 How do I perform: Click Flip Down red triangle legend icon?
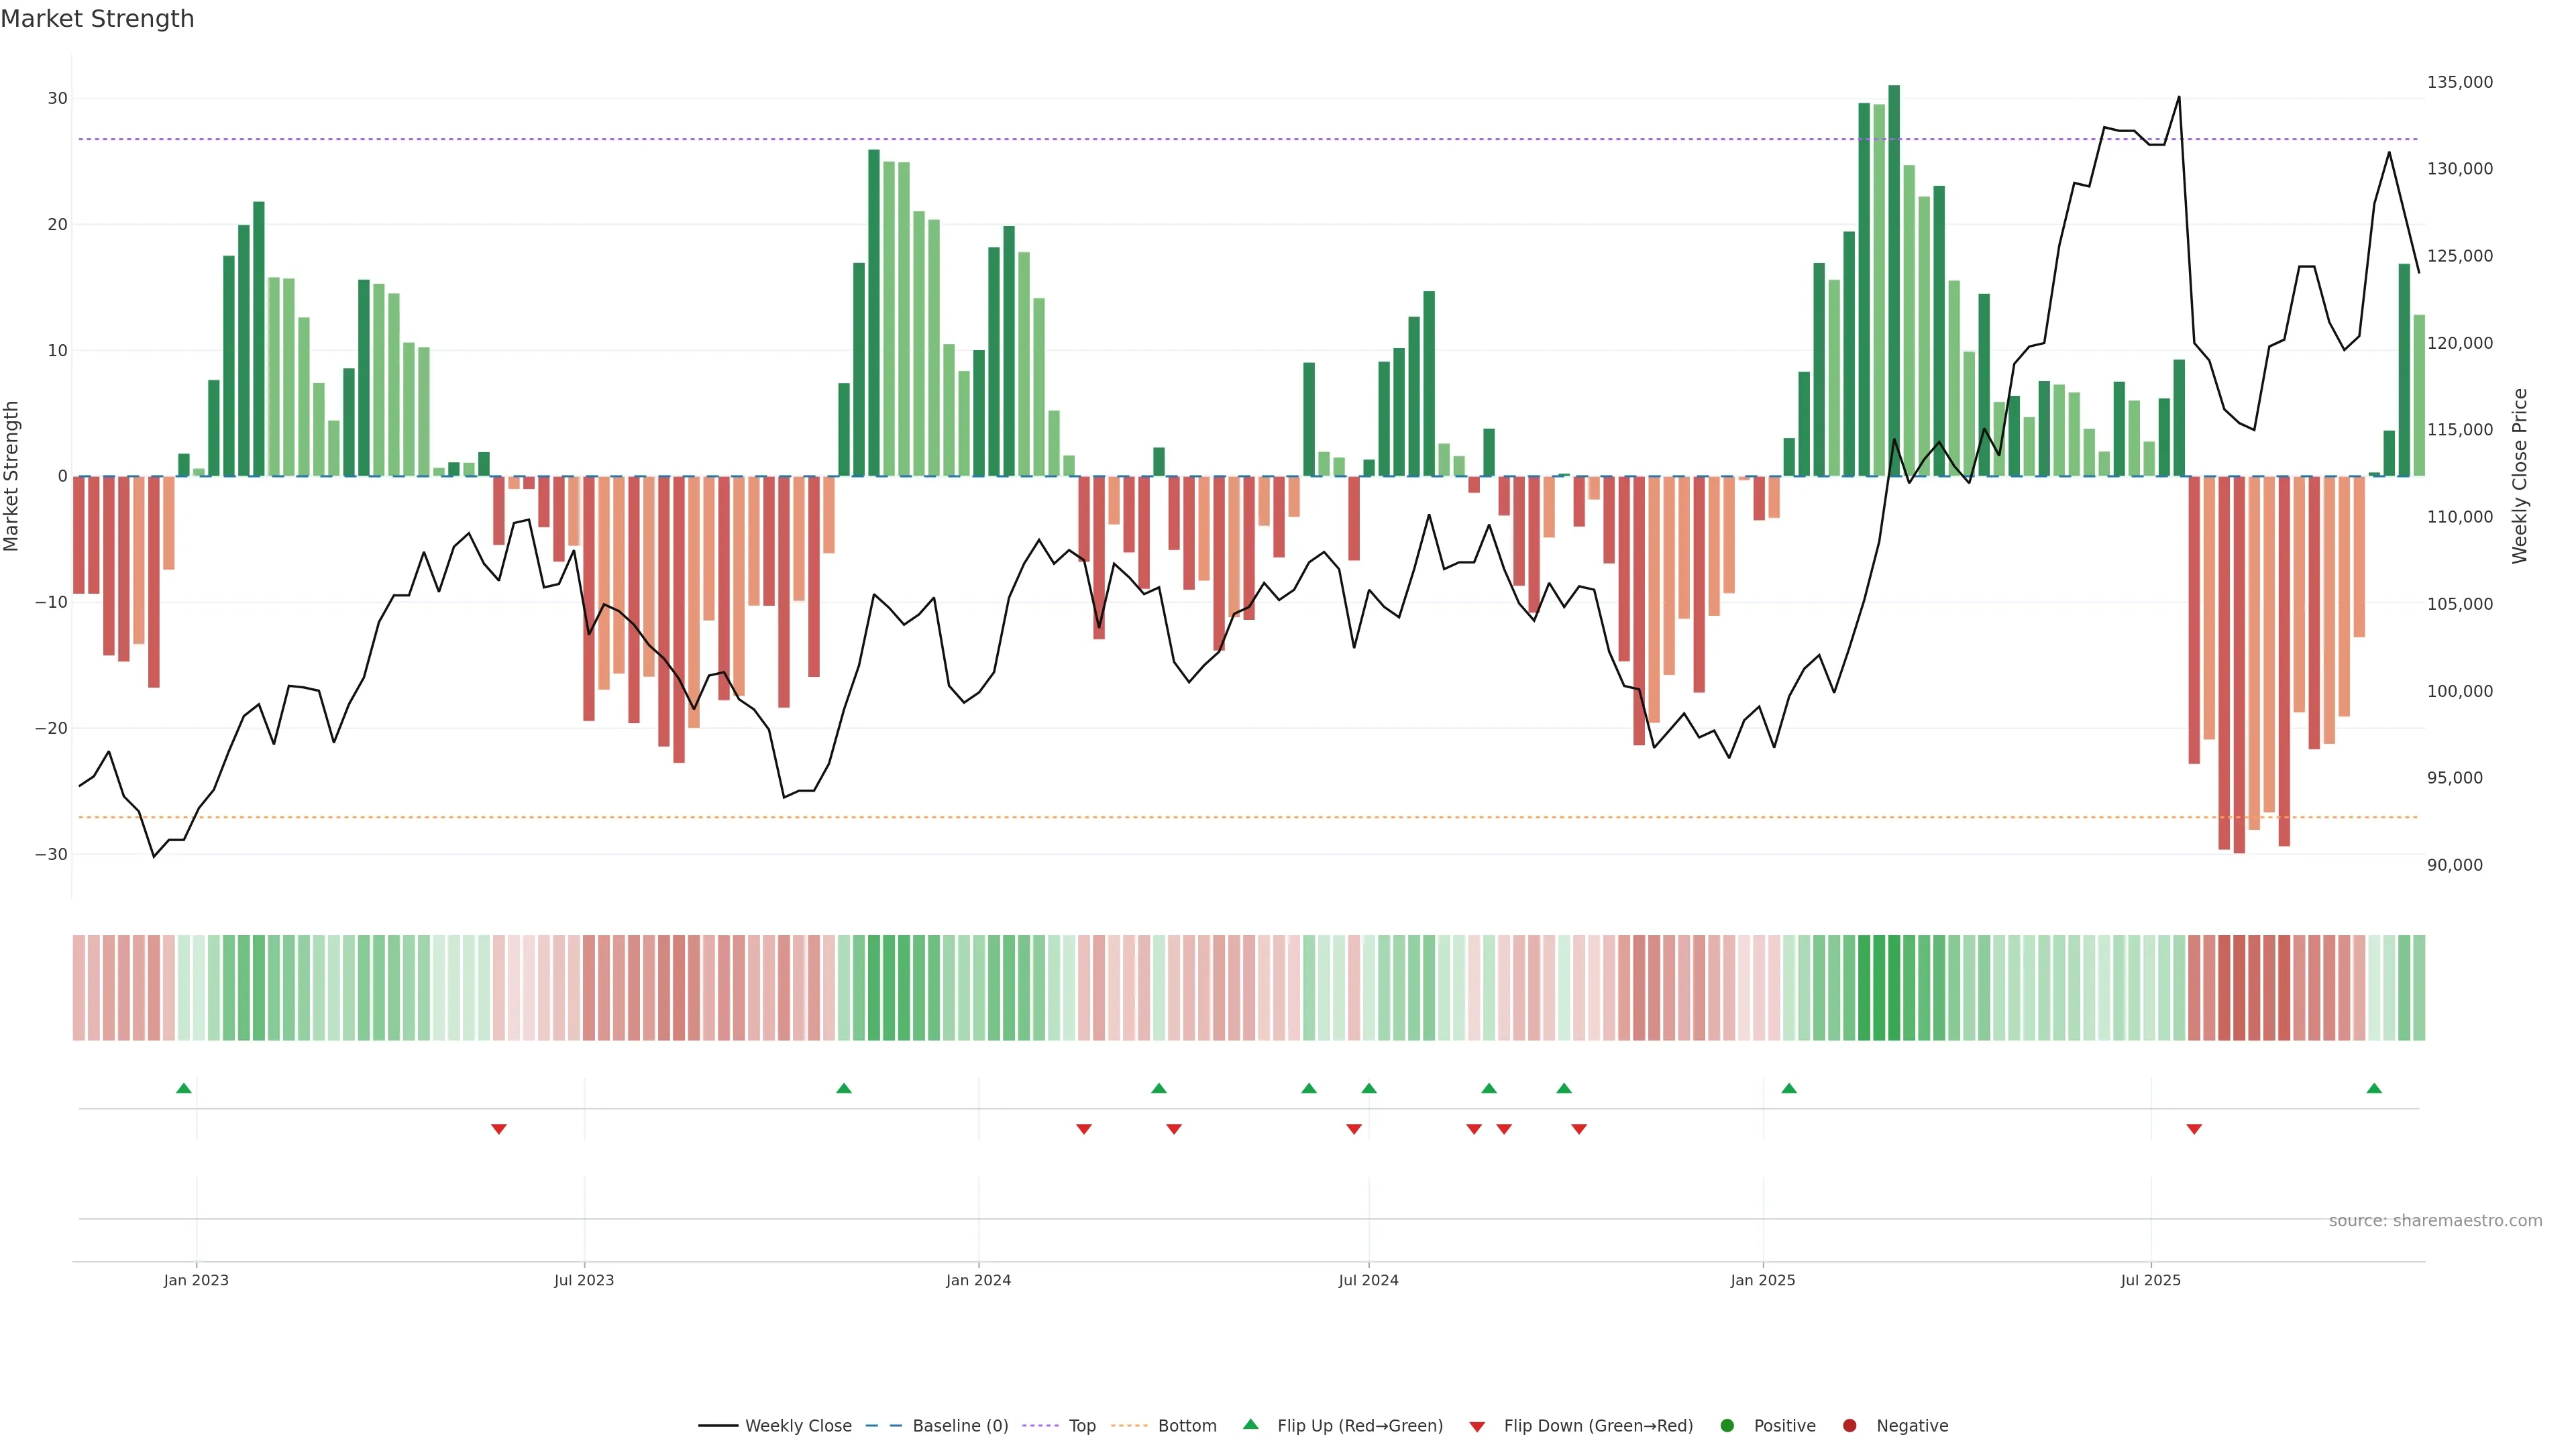click(x=1477, y=1427)
